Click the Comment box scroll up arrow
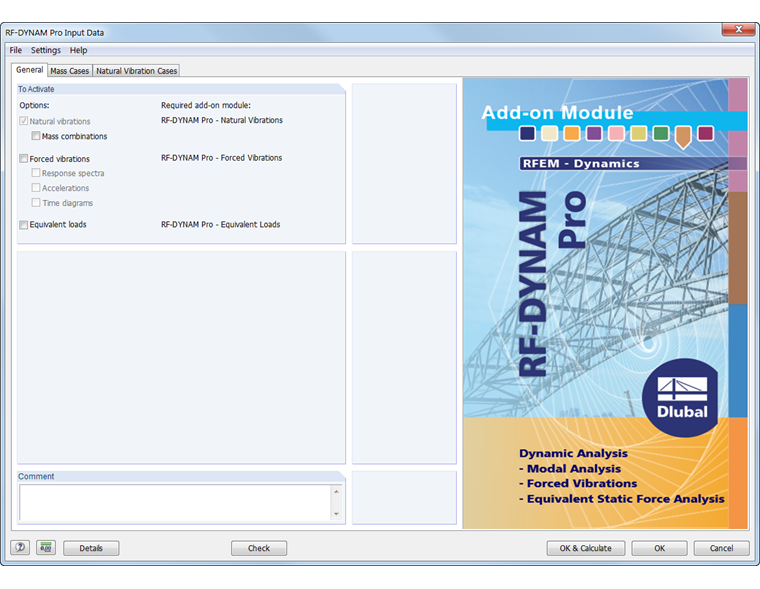 [336, 492]
